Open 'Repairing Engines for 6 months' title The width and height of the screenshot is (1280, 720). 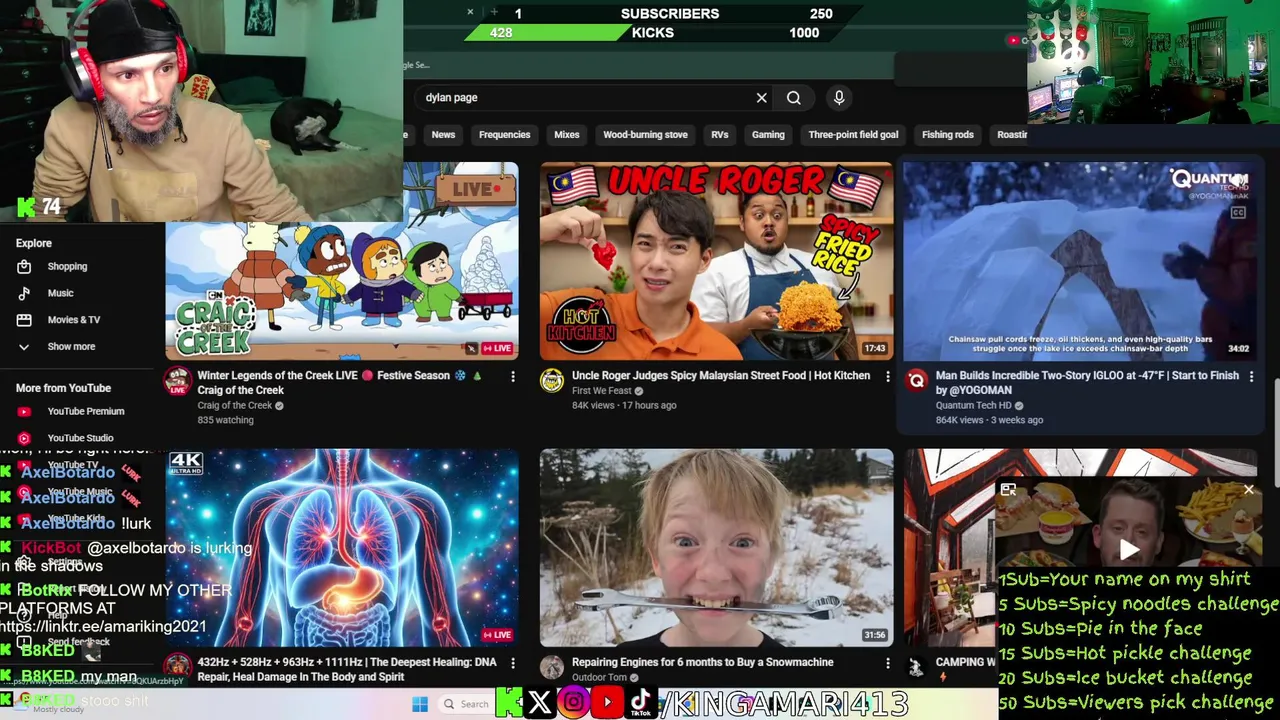[703, 662]
